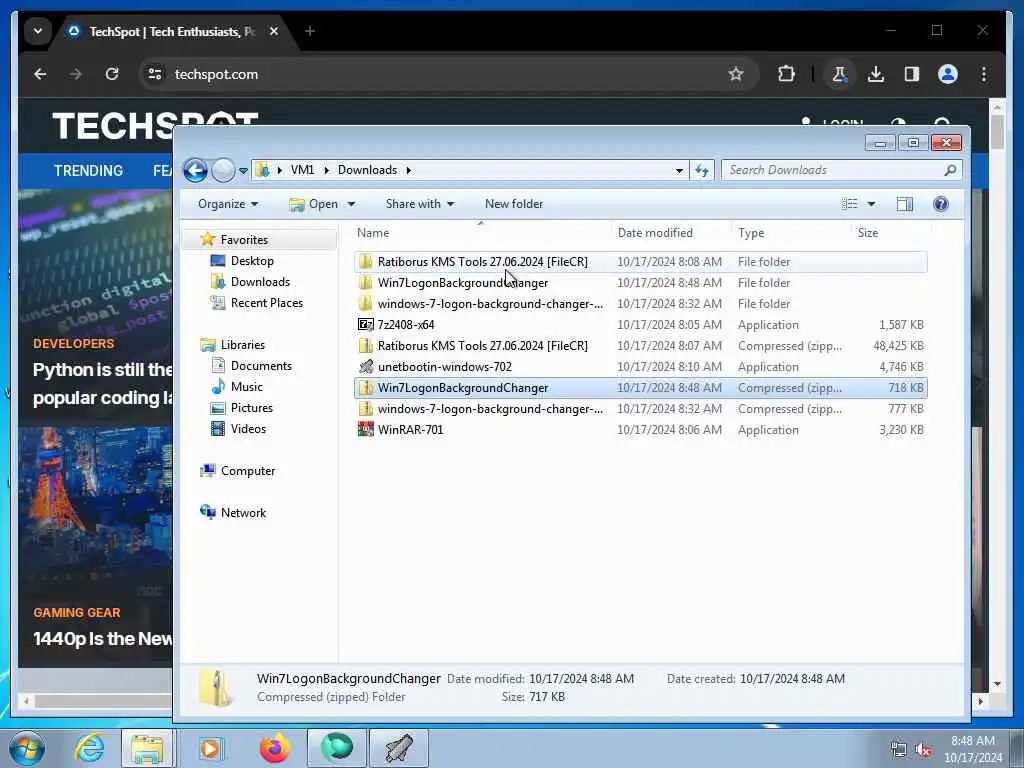
Task: Focus the Search Downloads field
Action: point(841,170)
